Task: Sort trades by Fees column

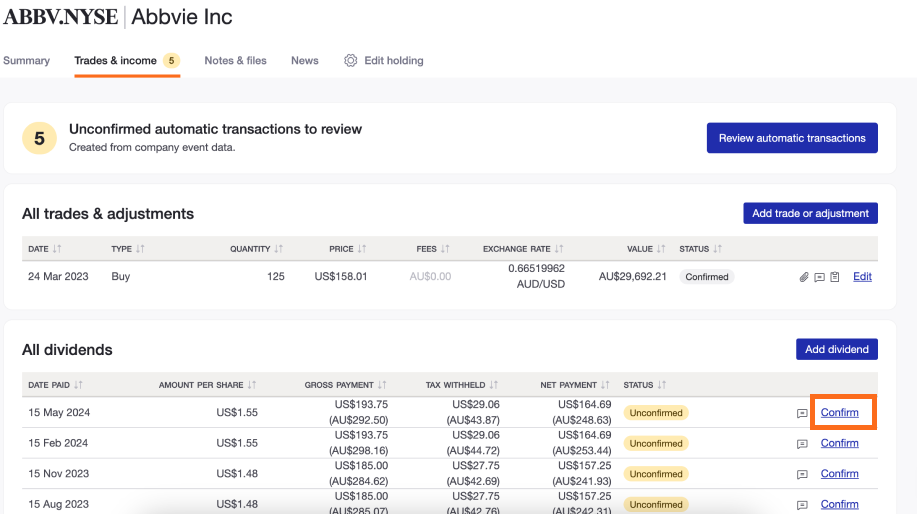Action: tap(445, 249)
